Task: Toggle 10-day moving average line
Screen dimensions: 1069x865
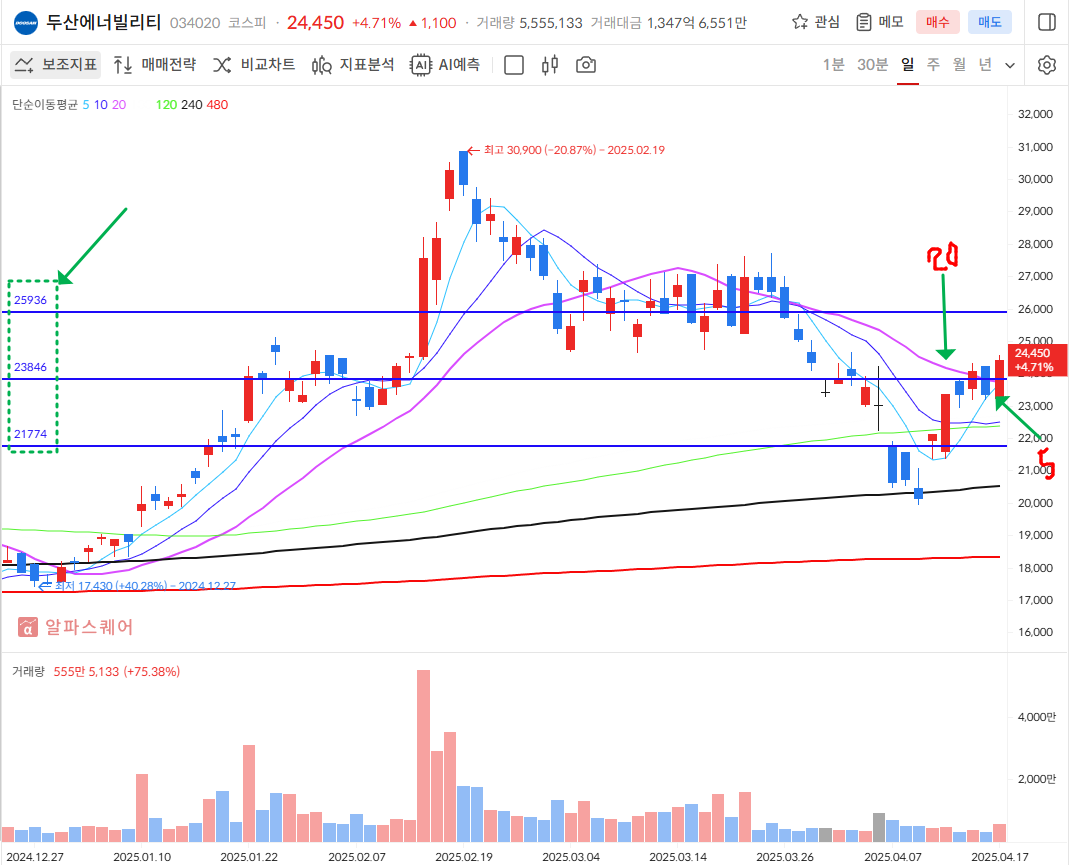Action: coord(101,105)
